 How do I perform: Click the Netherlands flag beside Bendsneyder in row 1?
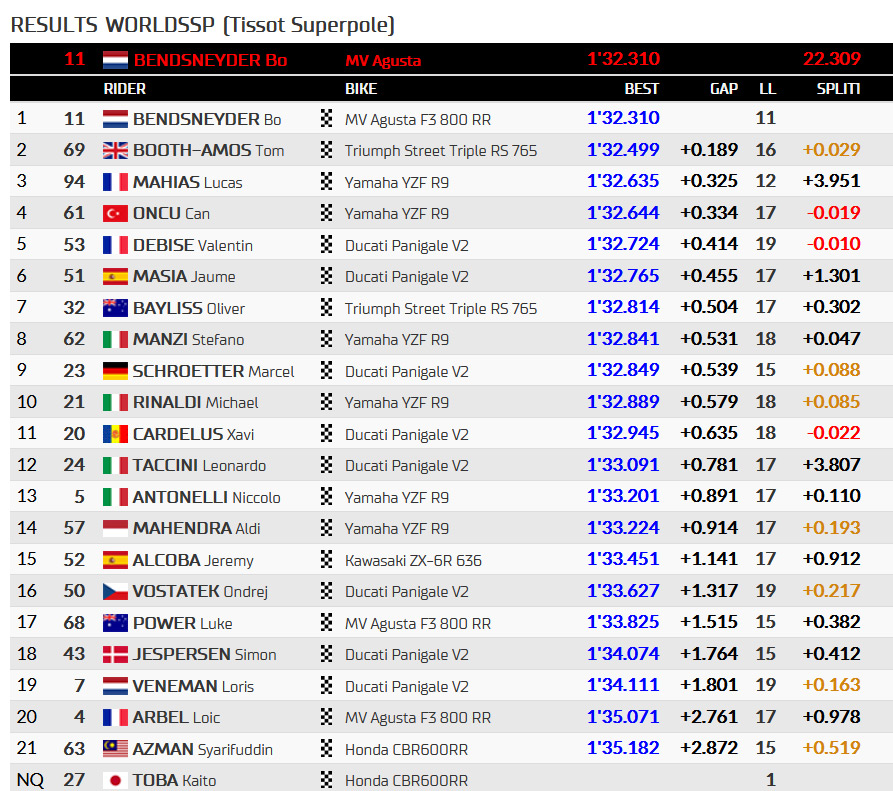click(115, 119)
